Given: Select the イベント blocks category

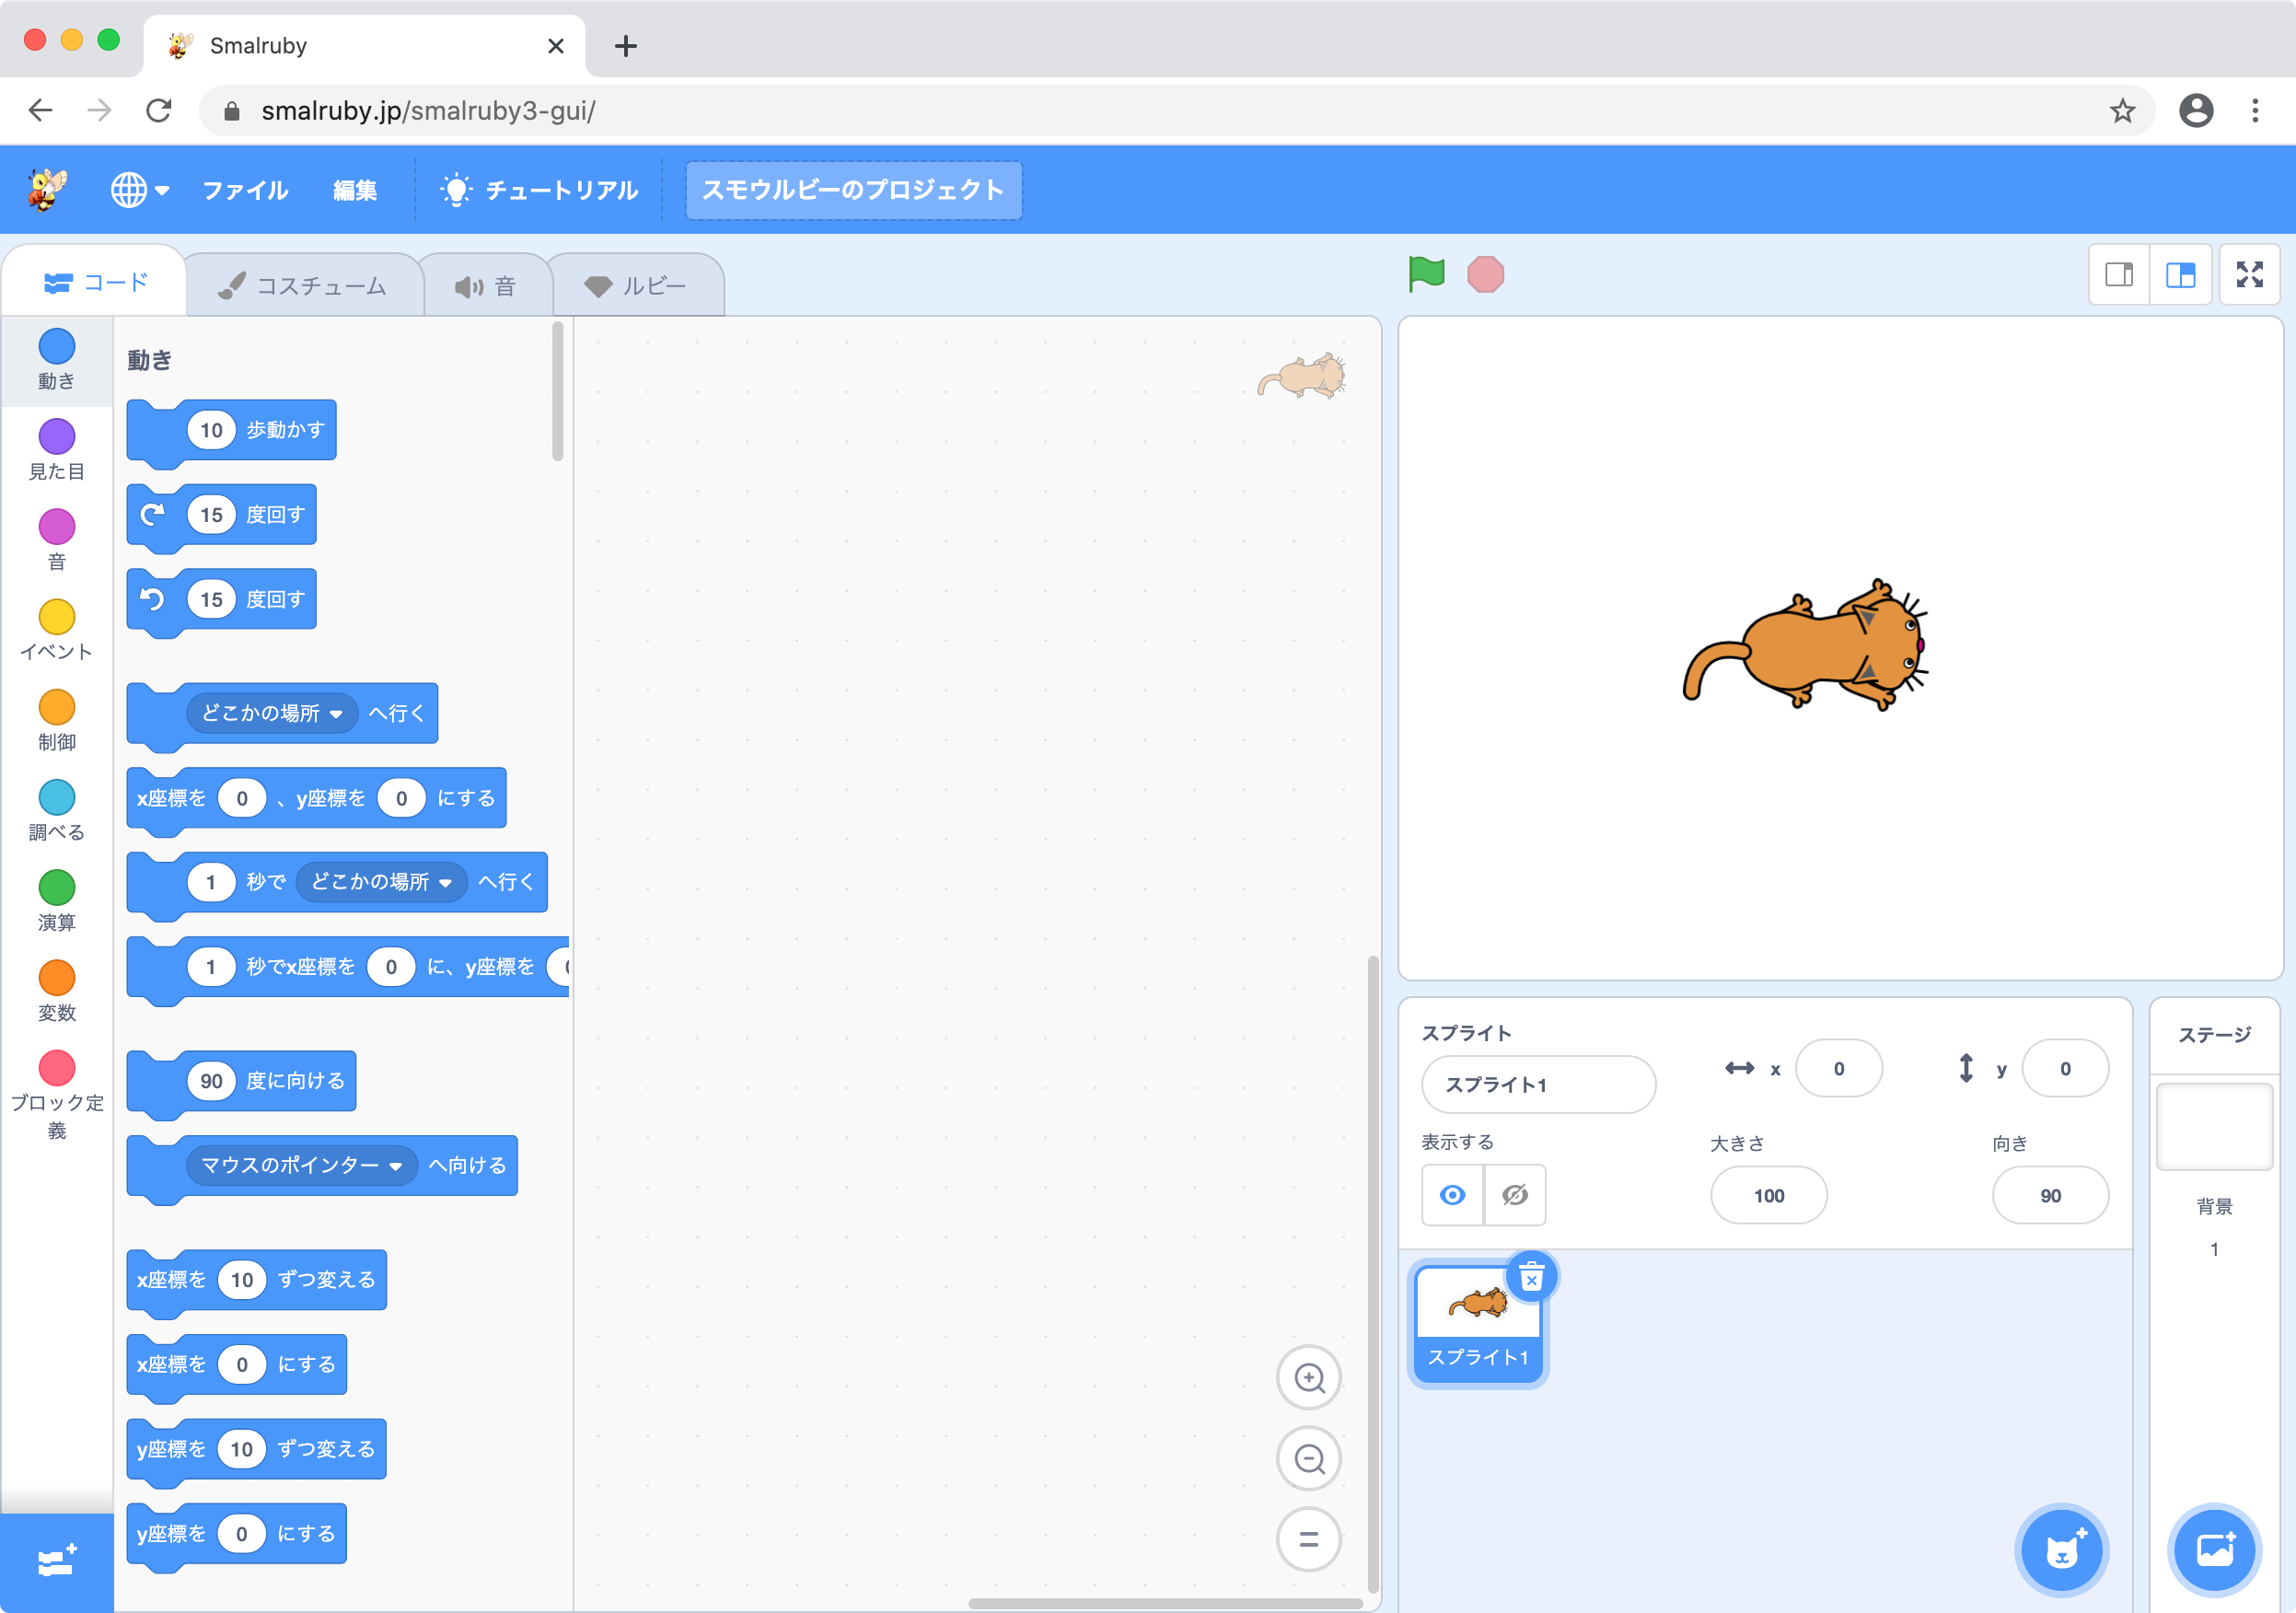Looking at the screenshot, I should (x=57, y=630).
